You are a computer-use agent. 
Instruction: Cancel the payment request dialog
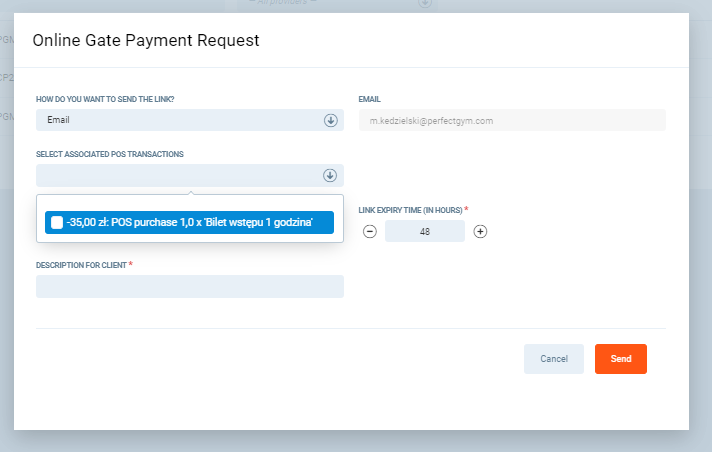553,359
